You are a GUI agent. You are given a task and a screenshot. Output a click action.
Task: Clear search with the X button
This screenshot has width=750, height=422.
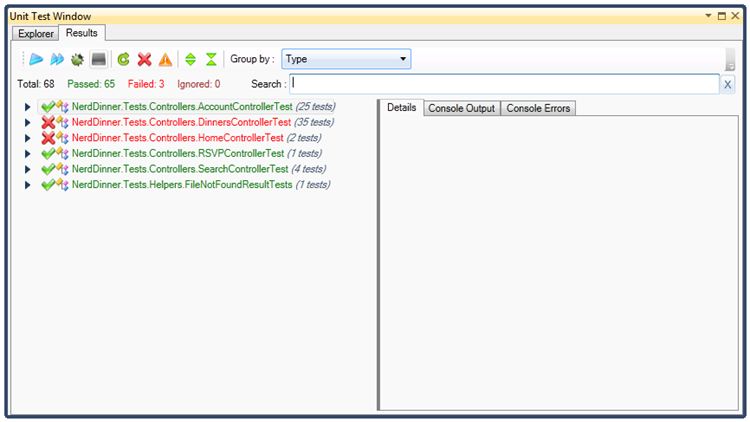point(727,85)
